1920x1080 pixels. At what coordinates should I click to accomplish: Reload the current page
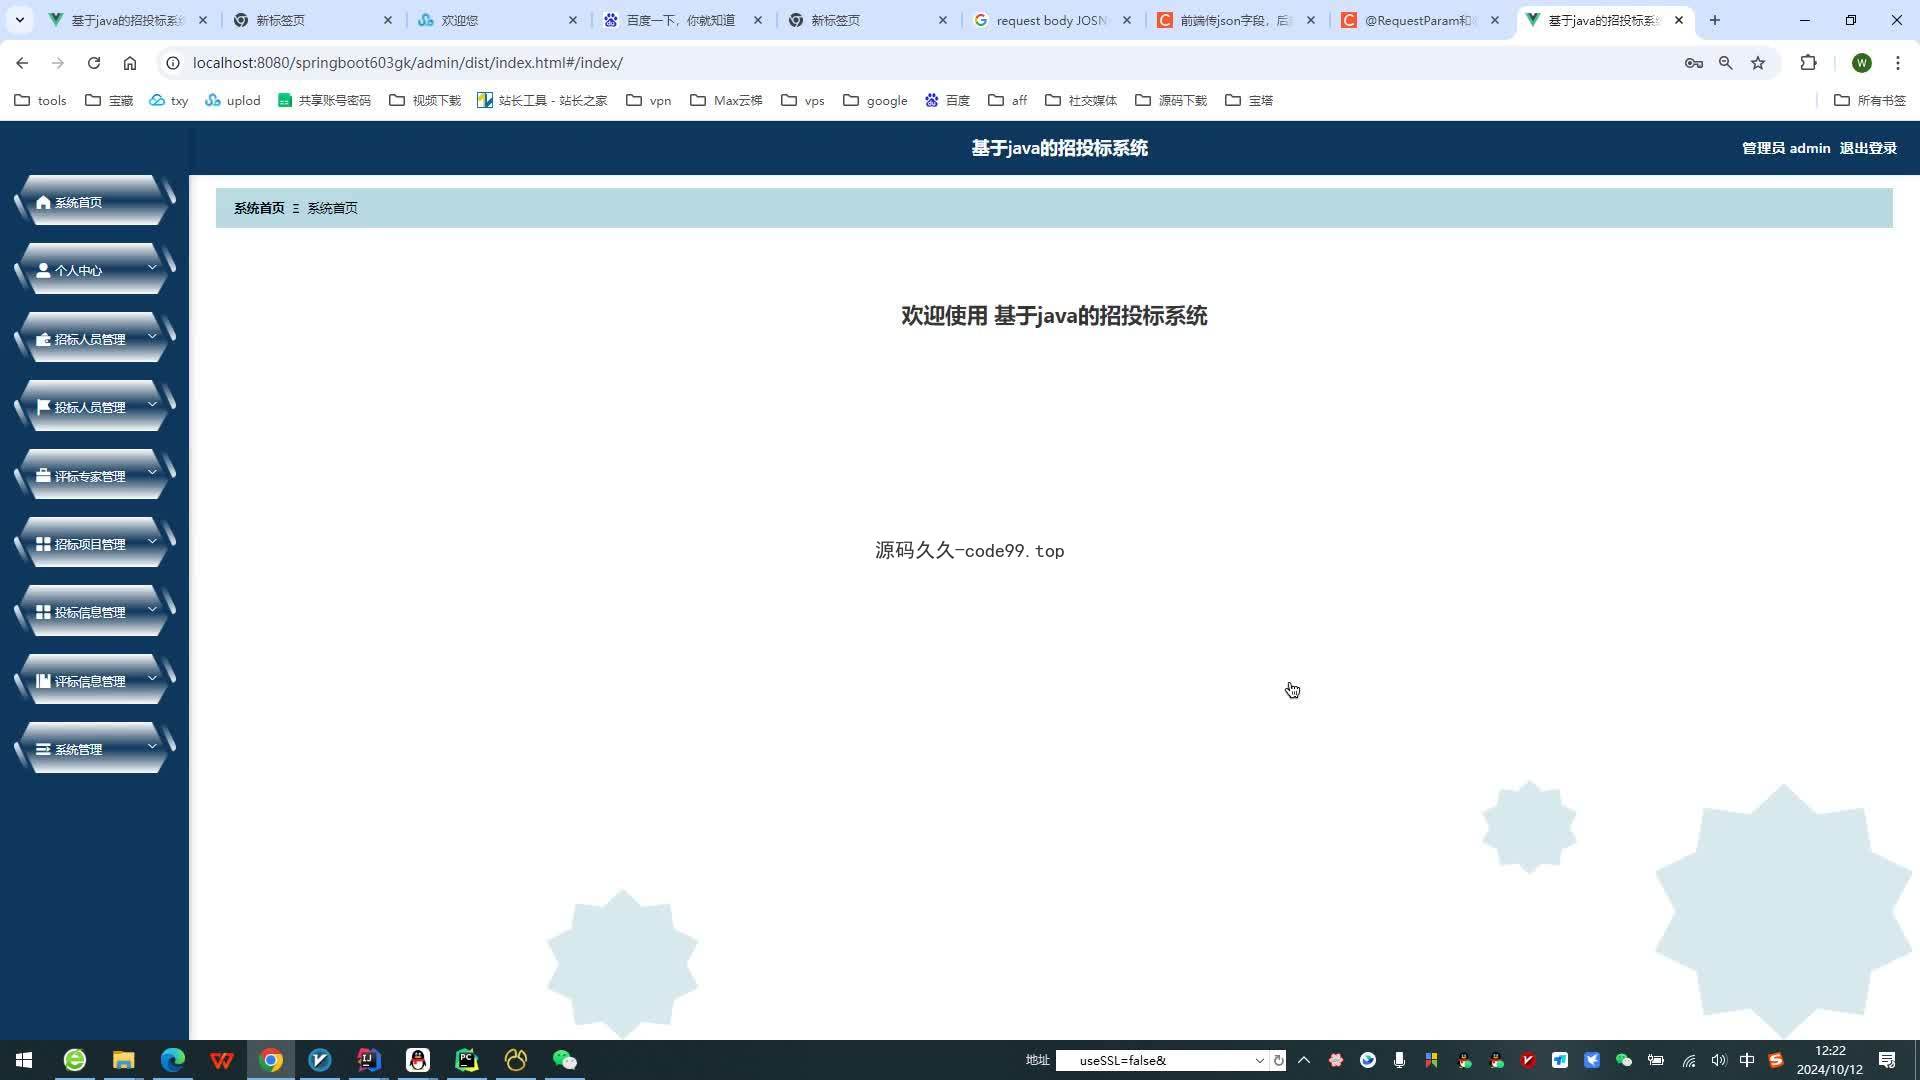pyautogui.click(x=94, y=63)
